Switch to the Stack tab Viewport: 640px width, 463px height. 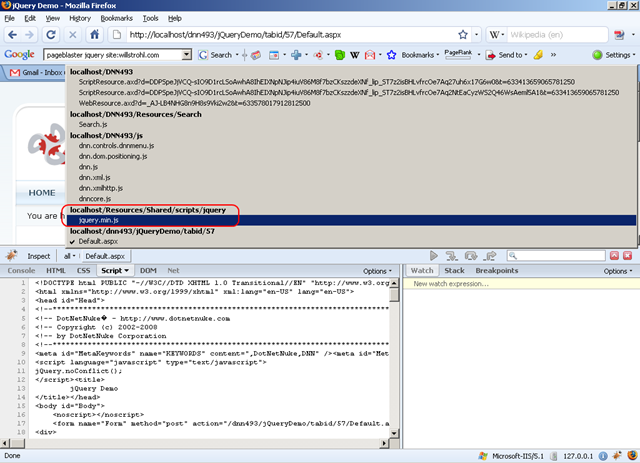coord(454,271)
